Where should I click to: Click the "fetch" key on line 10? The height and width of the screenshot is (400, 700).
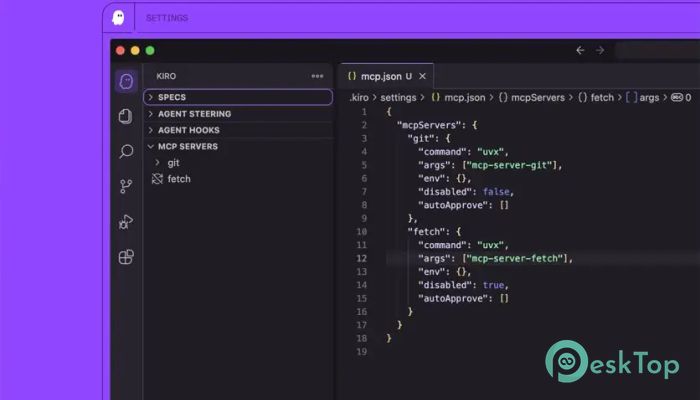pyautogui.click(x=426, y=232)
